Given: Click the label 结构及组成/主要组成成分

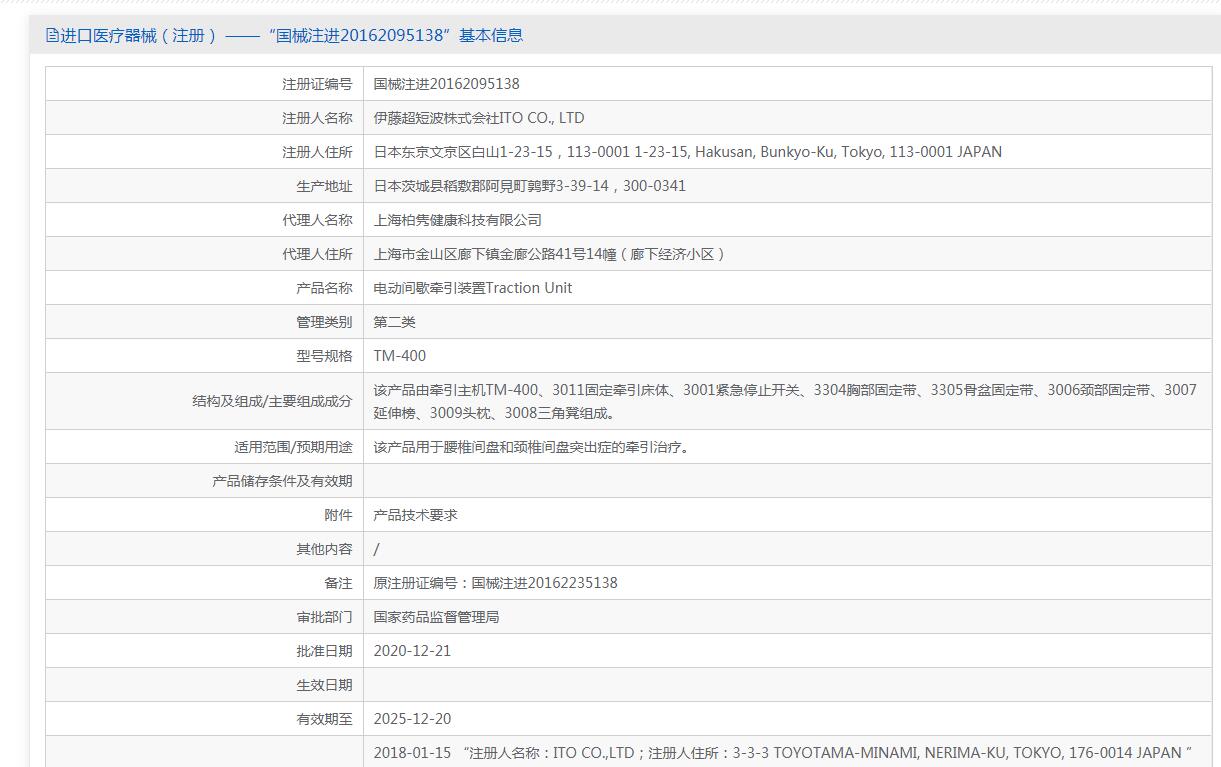Looking at the screenshot, I should pyautogui.click(x=273, y=401).
